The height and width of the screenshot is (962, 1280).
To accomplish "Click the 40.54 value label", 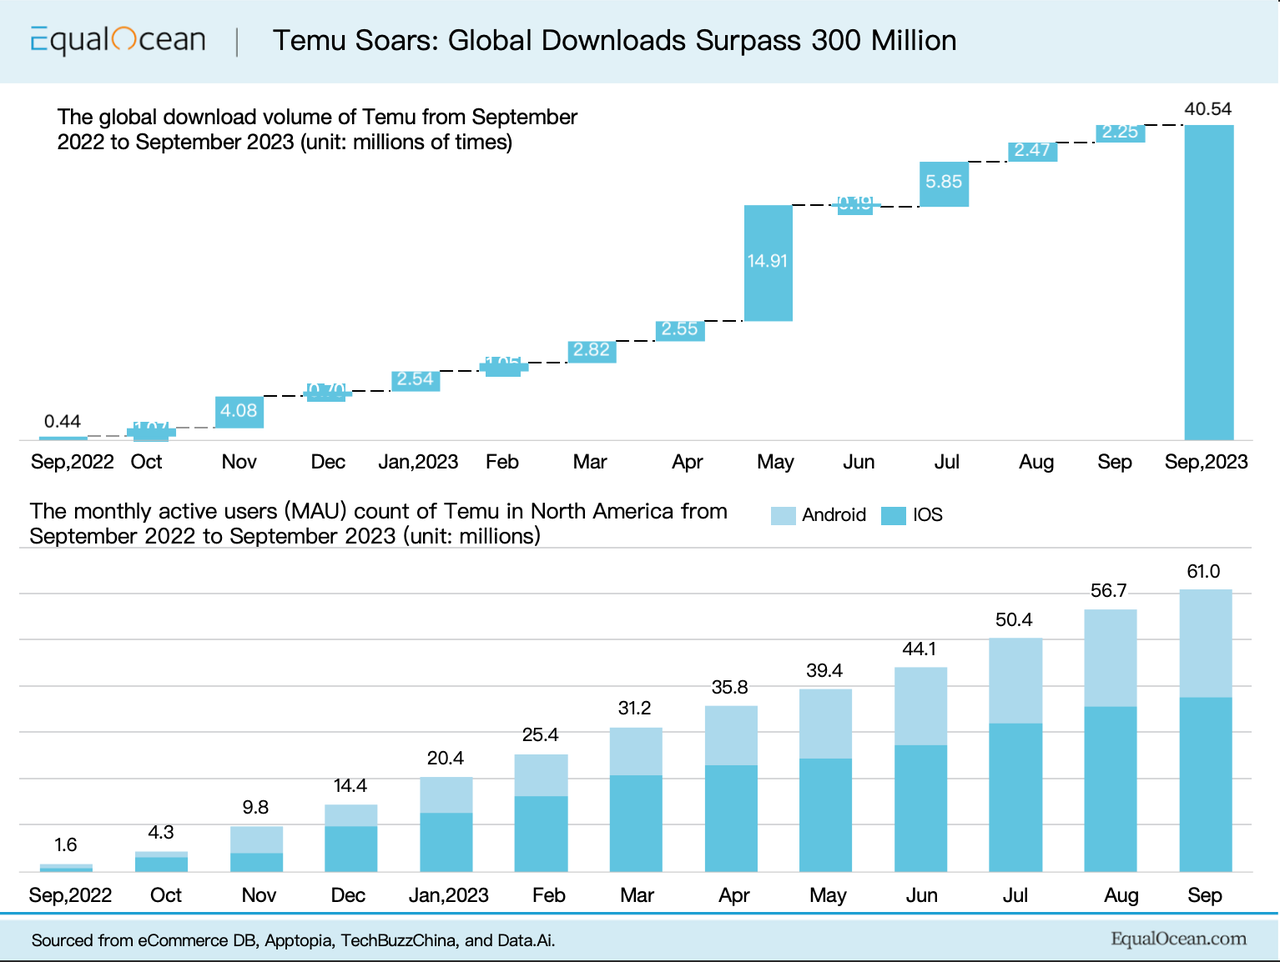I will (1208, 108).
